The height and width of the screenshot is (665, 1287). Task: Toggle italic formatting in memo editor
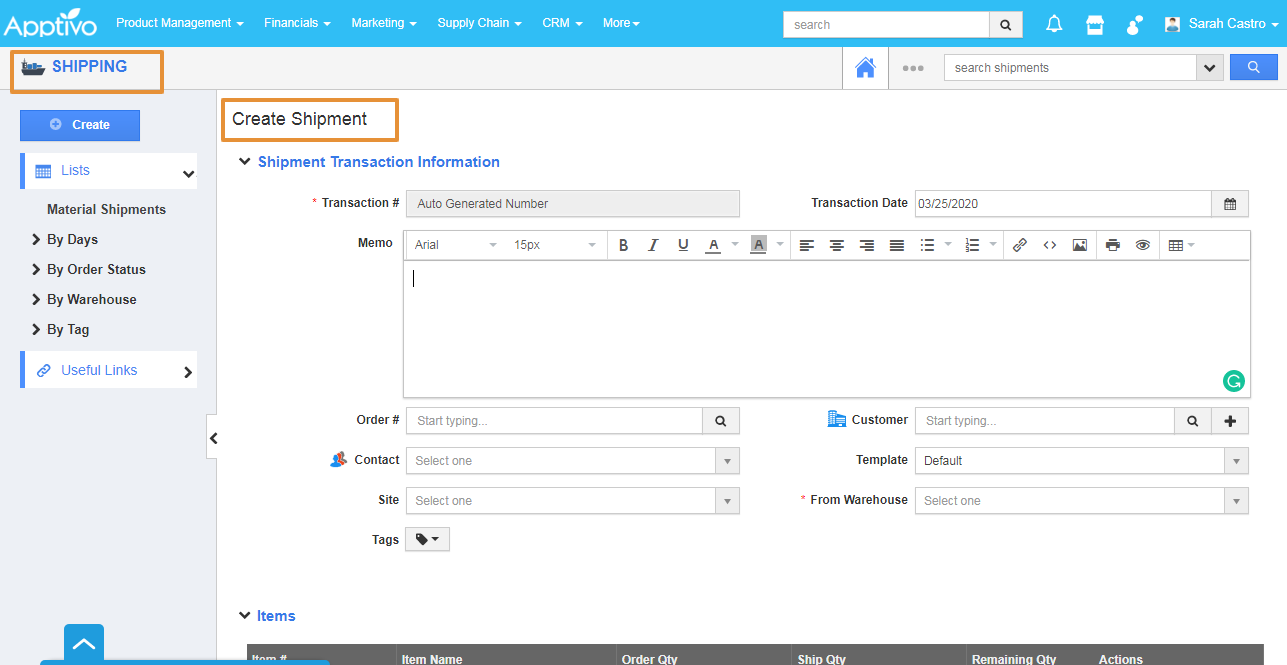pyautogui.click(x=653, y=245)
